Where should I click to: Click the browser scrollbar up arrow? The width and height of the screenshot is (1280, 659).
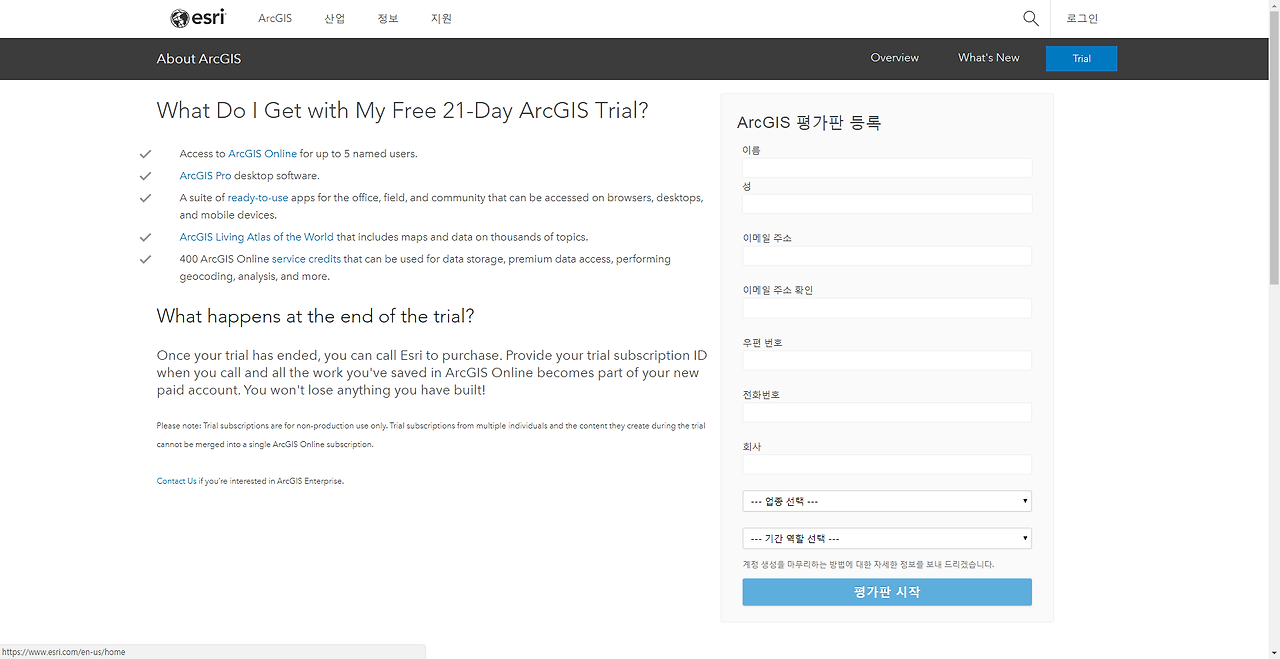1273,6
